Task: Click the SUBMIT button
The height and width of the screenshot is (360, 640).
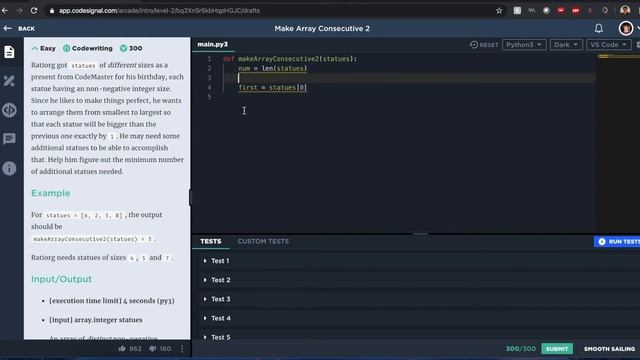Action: [557, 349]
